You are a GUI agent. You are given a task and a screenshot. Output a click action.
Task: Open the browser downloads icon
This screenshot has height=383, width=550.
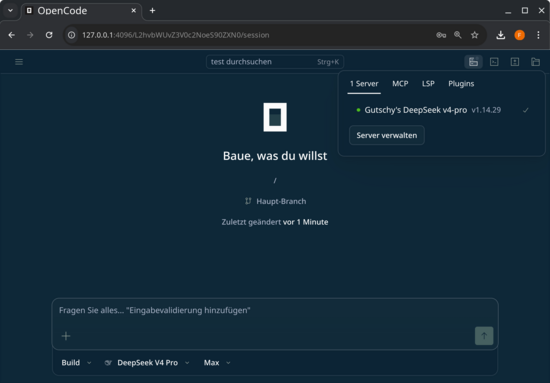click(501, 35)
